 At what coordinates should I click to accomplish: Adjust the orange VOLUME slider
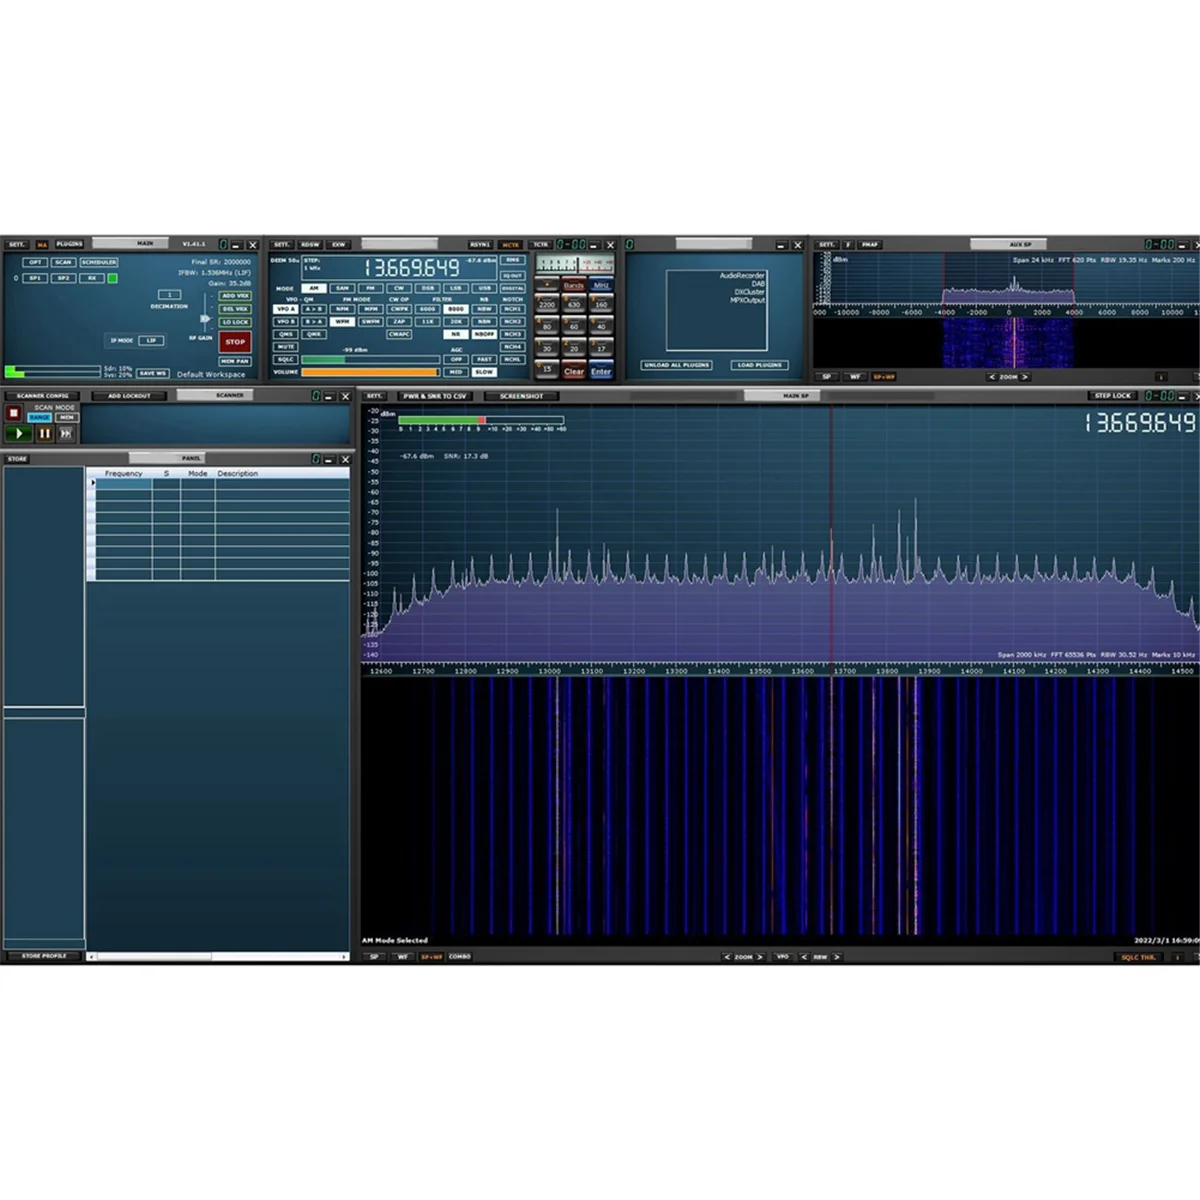[370, 372]
